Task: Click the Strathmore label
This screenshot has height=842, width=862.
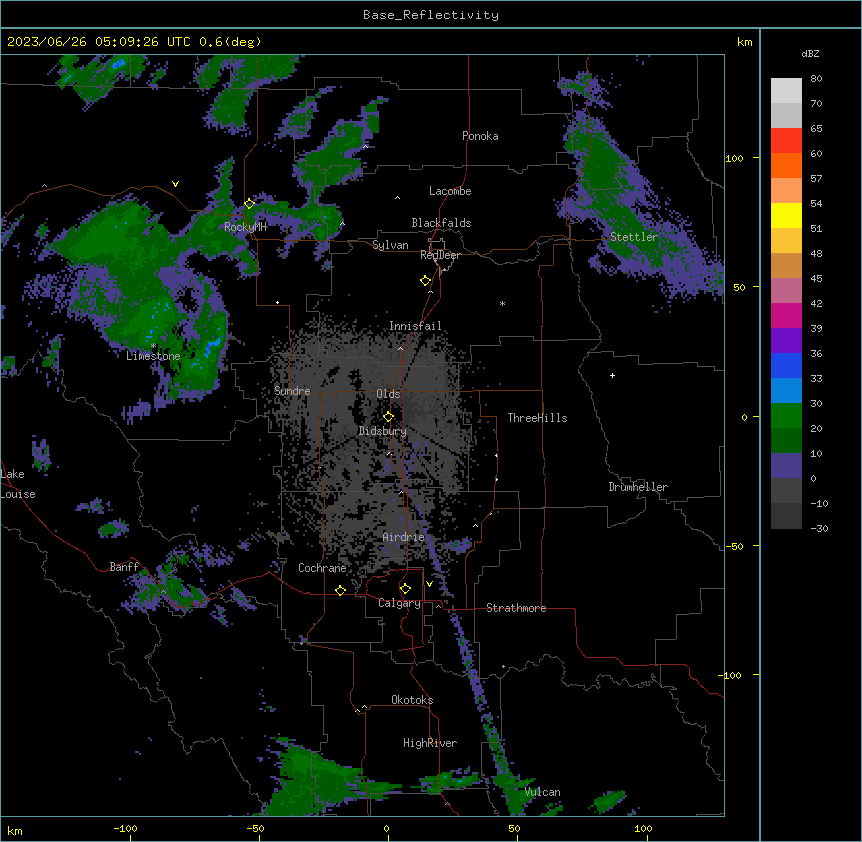Action: coord(516,608)
